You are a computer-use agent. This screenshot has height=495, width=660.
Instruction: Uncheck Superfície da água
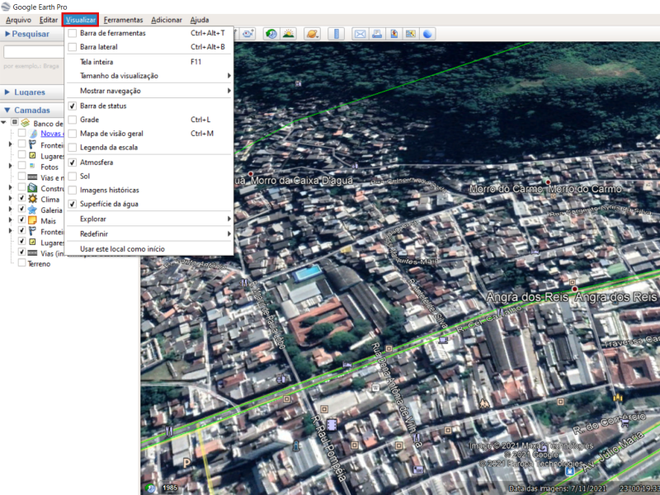(x=72, y=204)
